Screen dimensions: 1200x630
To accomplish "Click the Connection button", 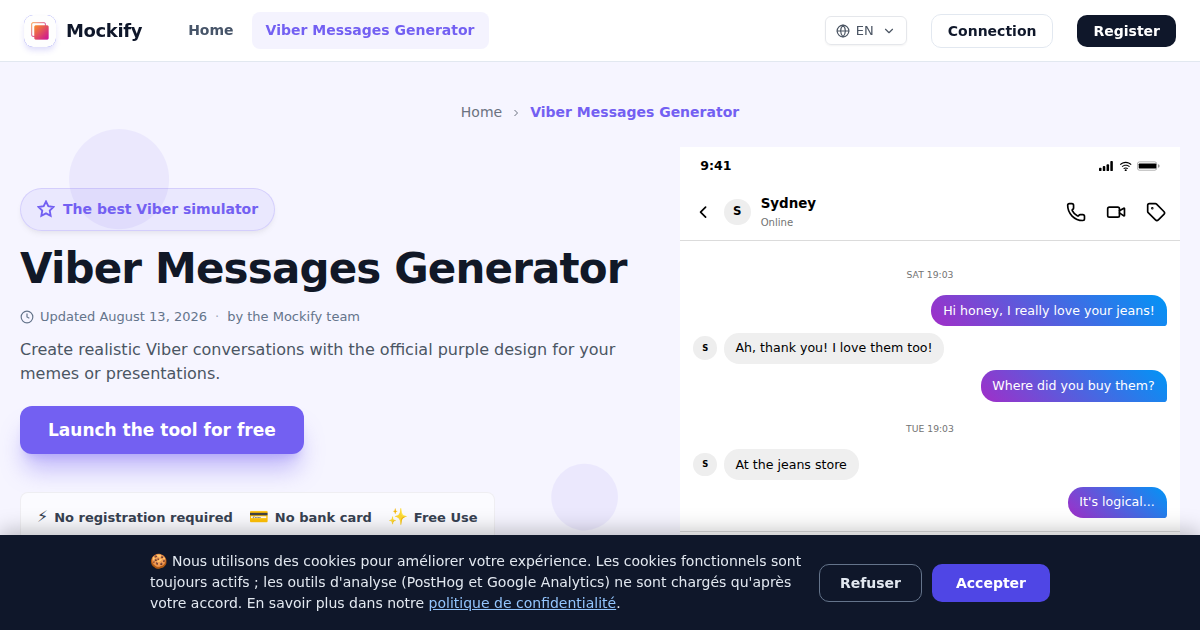I will coord(992,31).
